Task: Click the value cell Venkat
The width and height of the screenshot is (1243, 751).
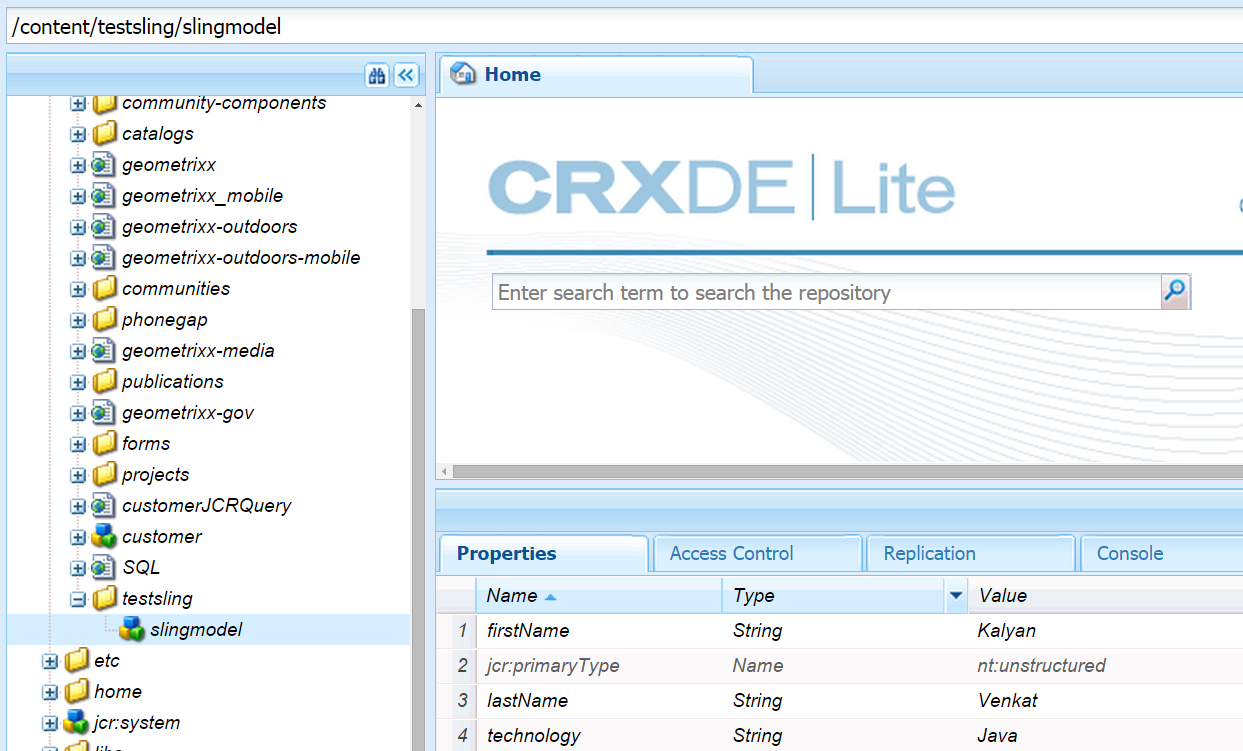Action: 1008,701
